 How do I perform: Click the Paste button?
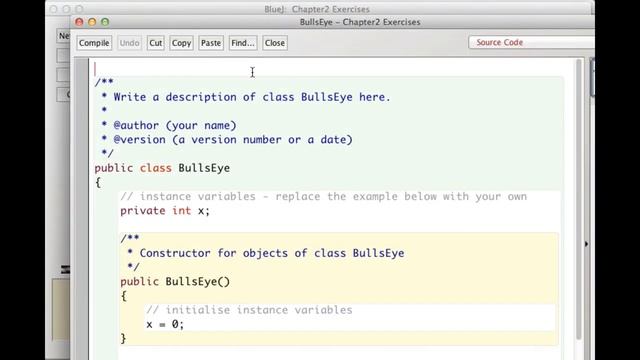[x=211, y=43]
